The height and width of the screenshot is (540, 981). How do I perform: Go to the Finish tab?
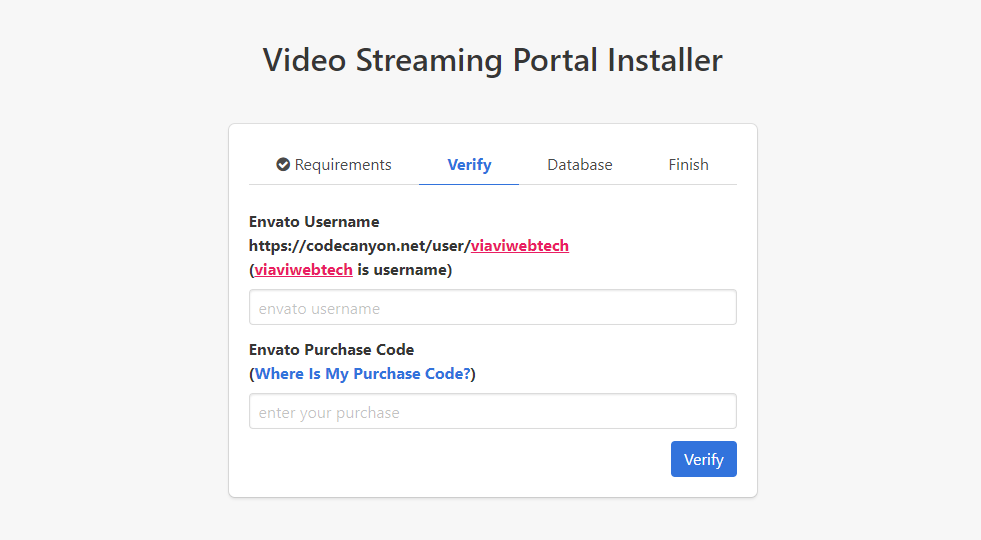(688, 165)
